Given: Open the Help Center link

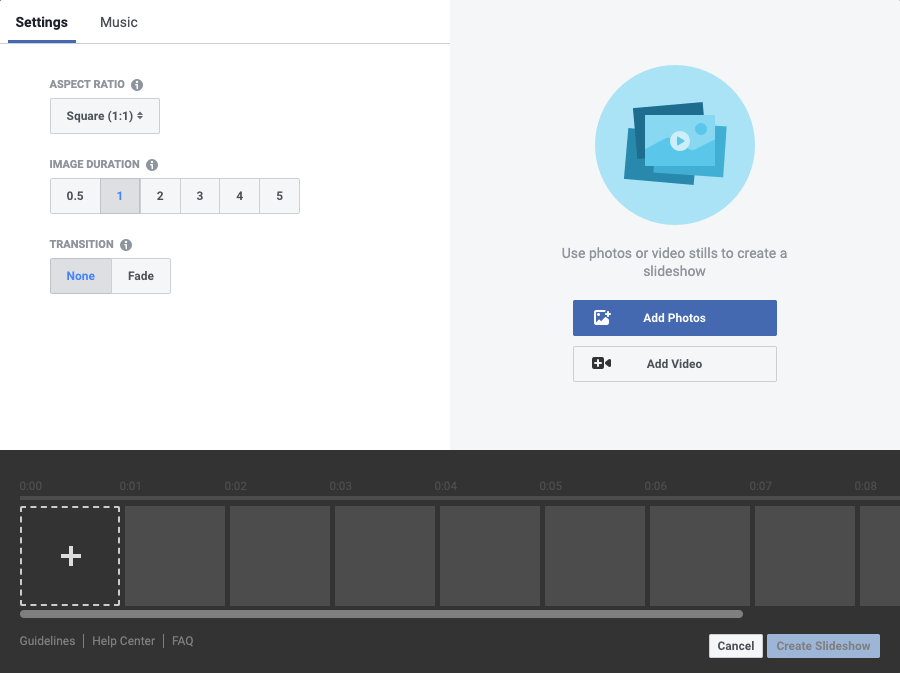Looking at the screenshot, I should point(123,641).
